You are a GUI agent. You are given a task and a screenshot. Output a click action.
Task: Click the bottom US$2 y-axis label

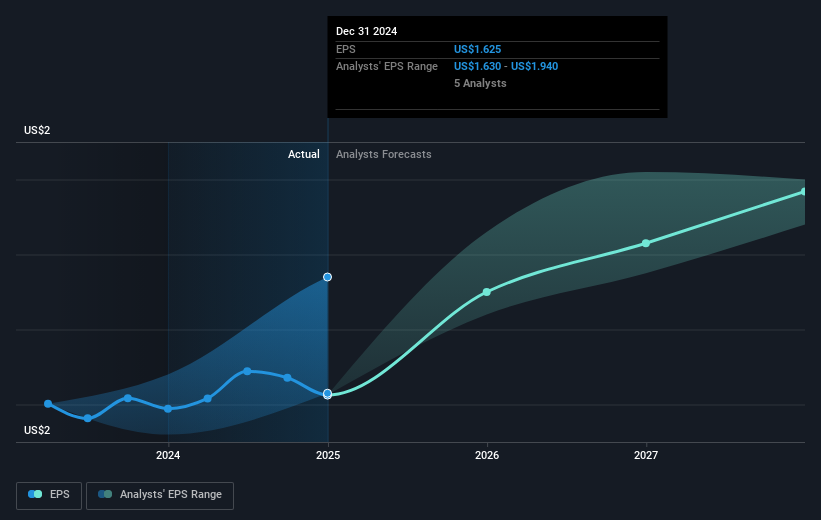pyautogui.click(x=37, y=430)
